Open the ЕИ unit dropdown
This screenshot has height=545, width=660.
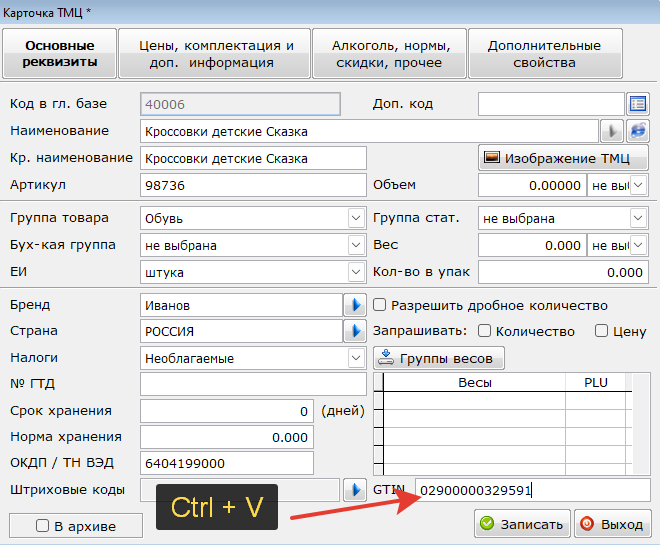pos(356,272)
